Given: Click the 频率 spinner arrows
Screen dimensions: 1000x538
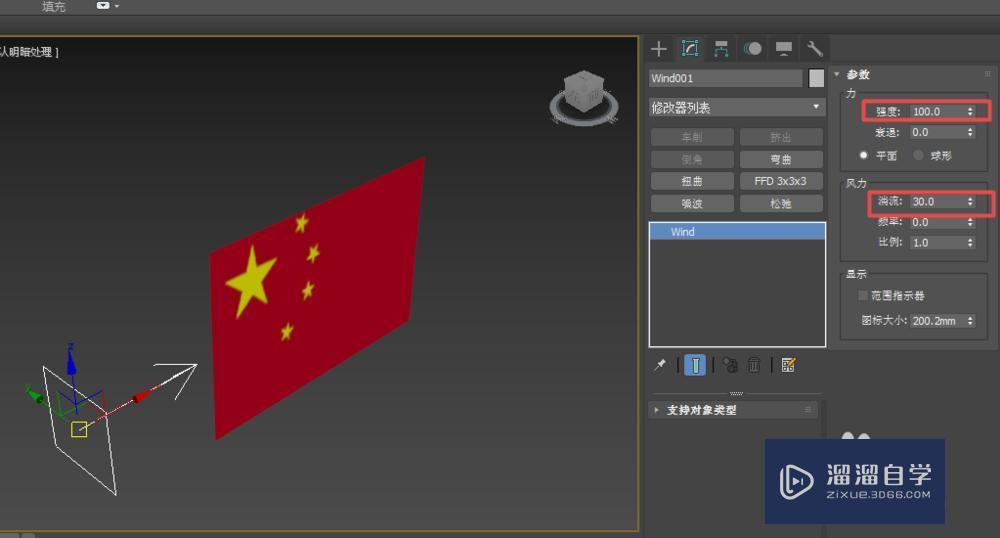Looking at the screenshot, I should 970,222.
